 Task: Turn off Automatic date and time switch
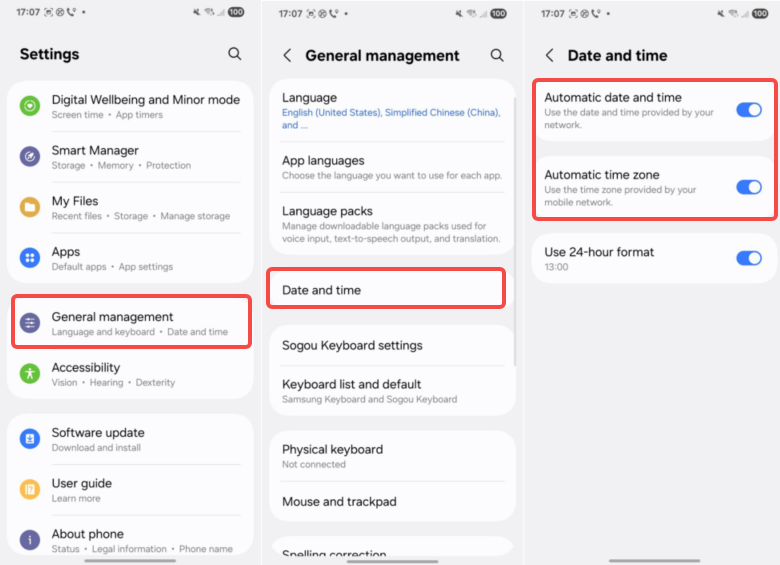pos(749,110)
